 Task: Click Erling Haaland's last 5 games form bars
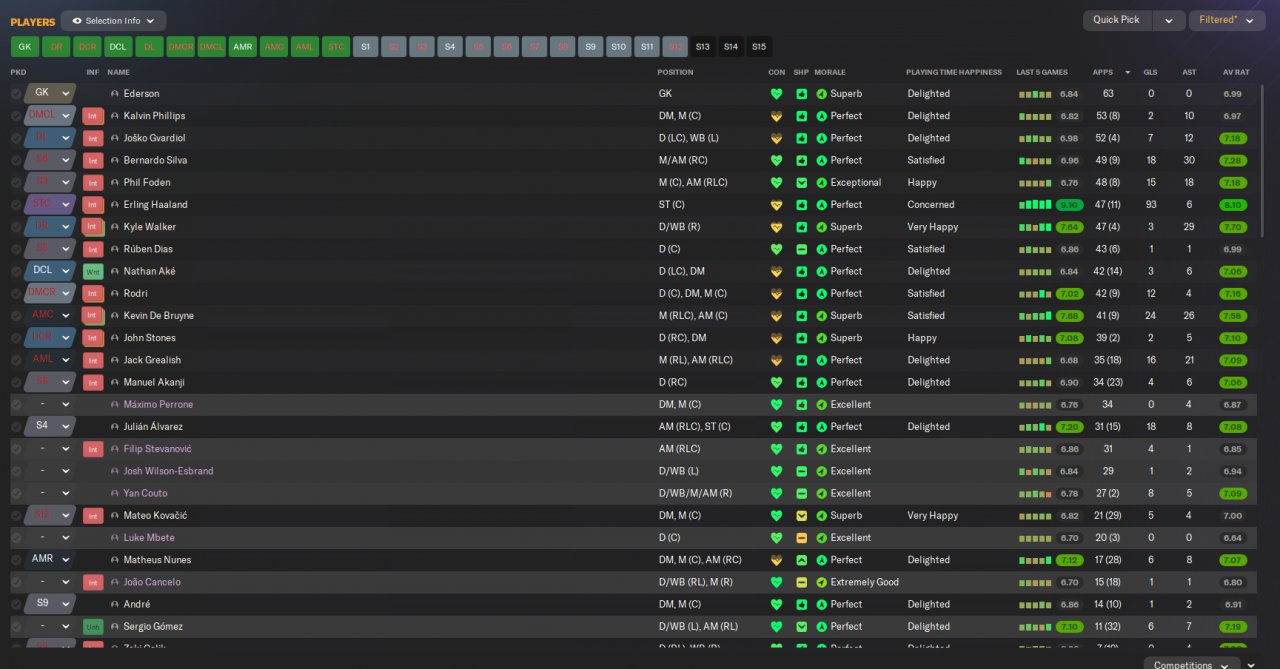1036,205
